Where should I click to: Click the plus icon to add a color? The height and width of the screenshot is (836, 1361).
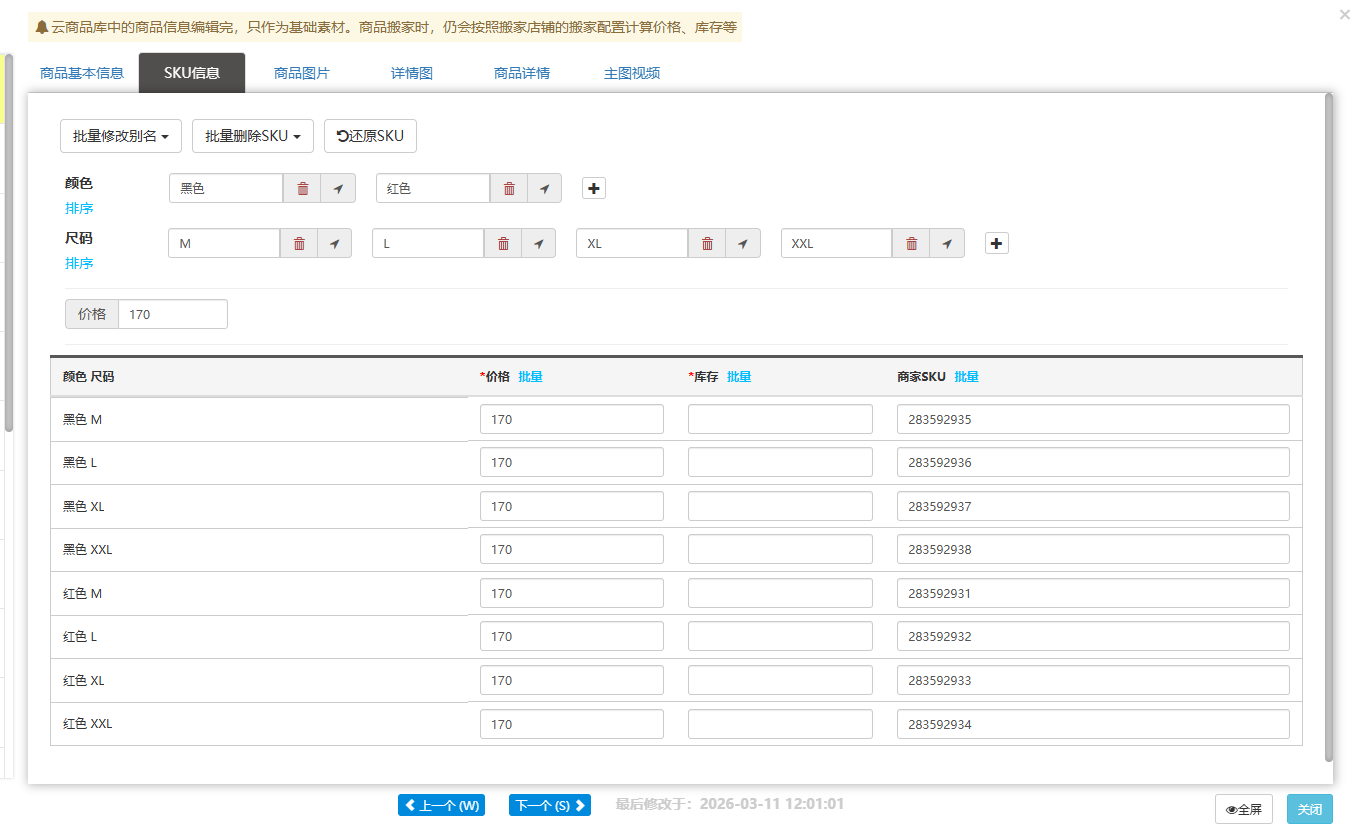click(594, 188)
